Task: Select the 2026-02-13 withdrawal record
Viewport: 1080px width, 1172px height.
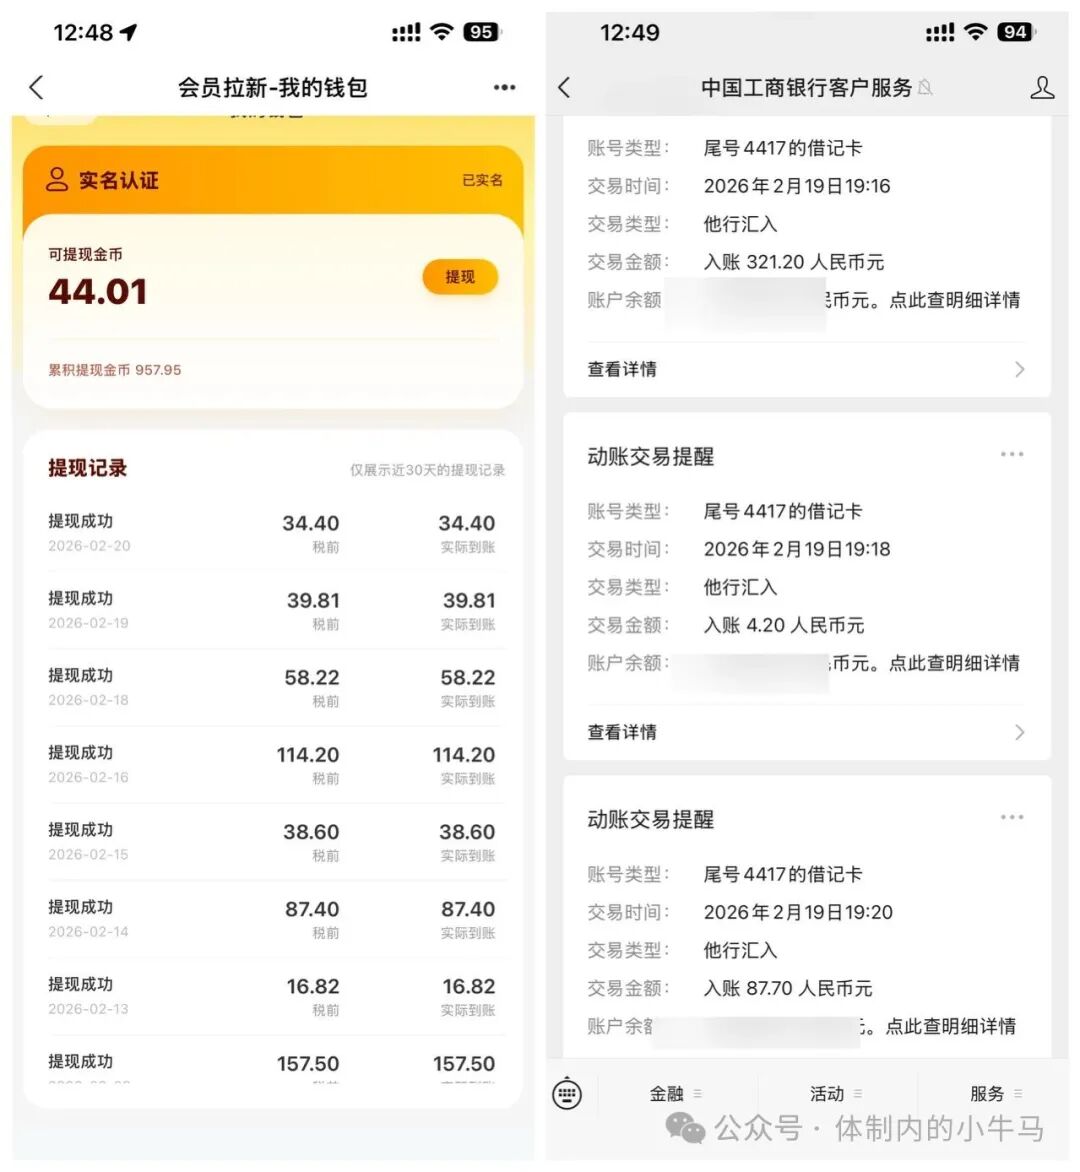Action: point(273,996)
